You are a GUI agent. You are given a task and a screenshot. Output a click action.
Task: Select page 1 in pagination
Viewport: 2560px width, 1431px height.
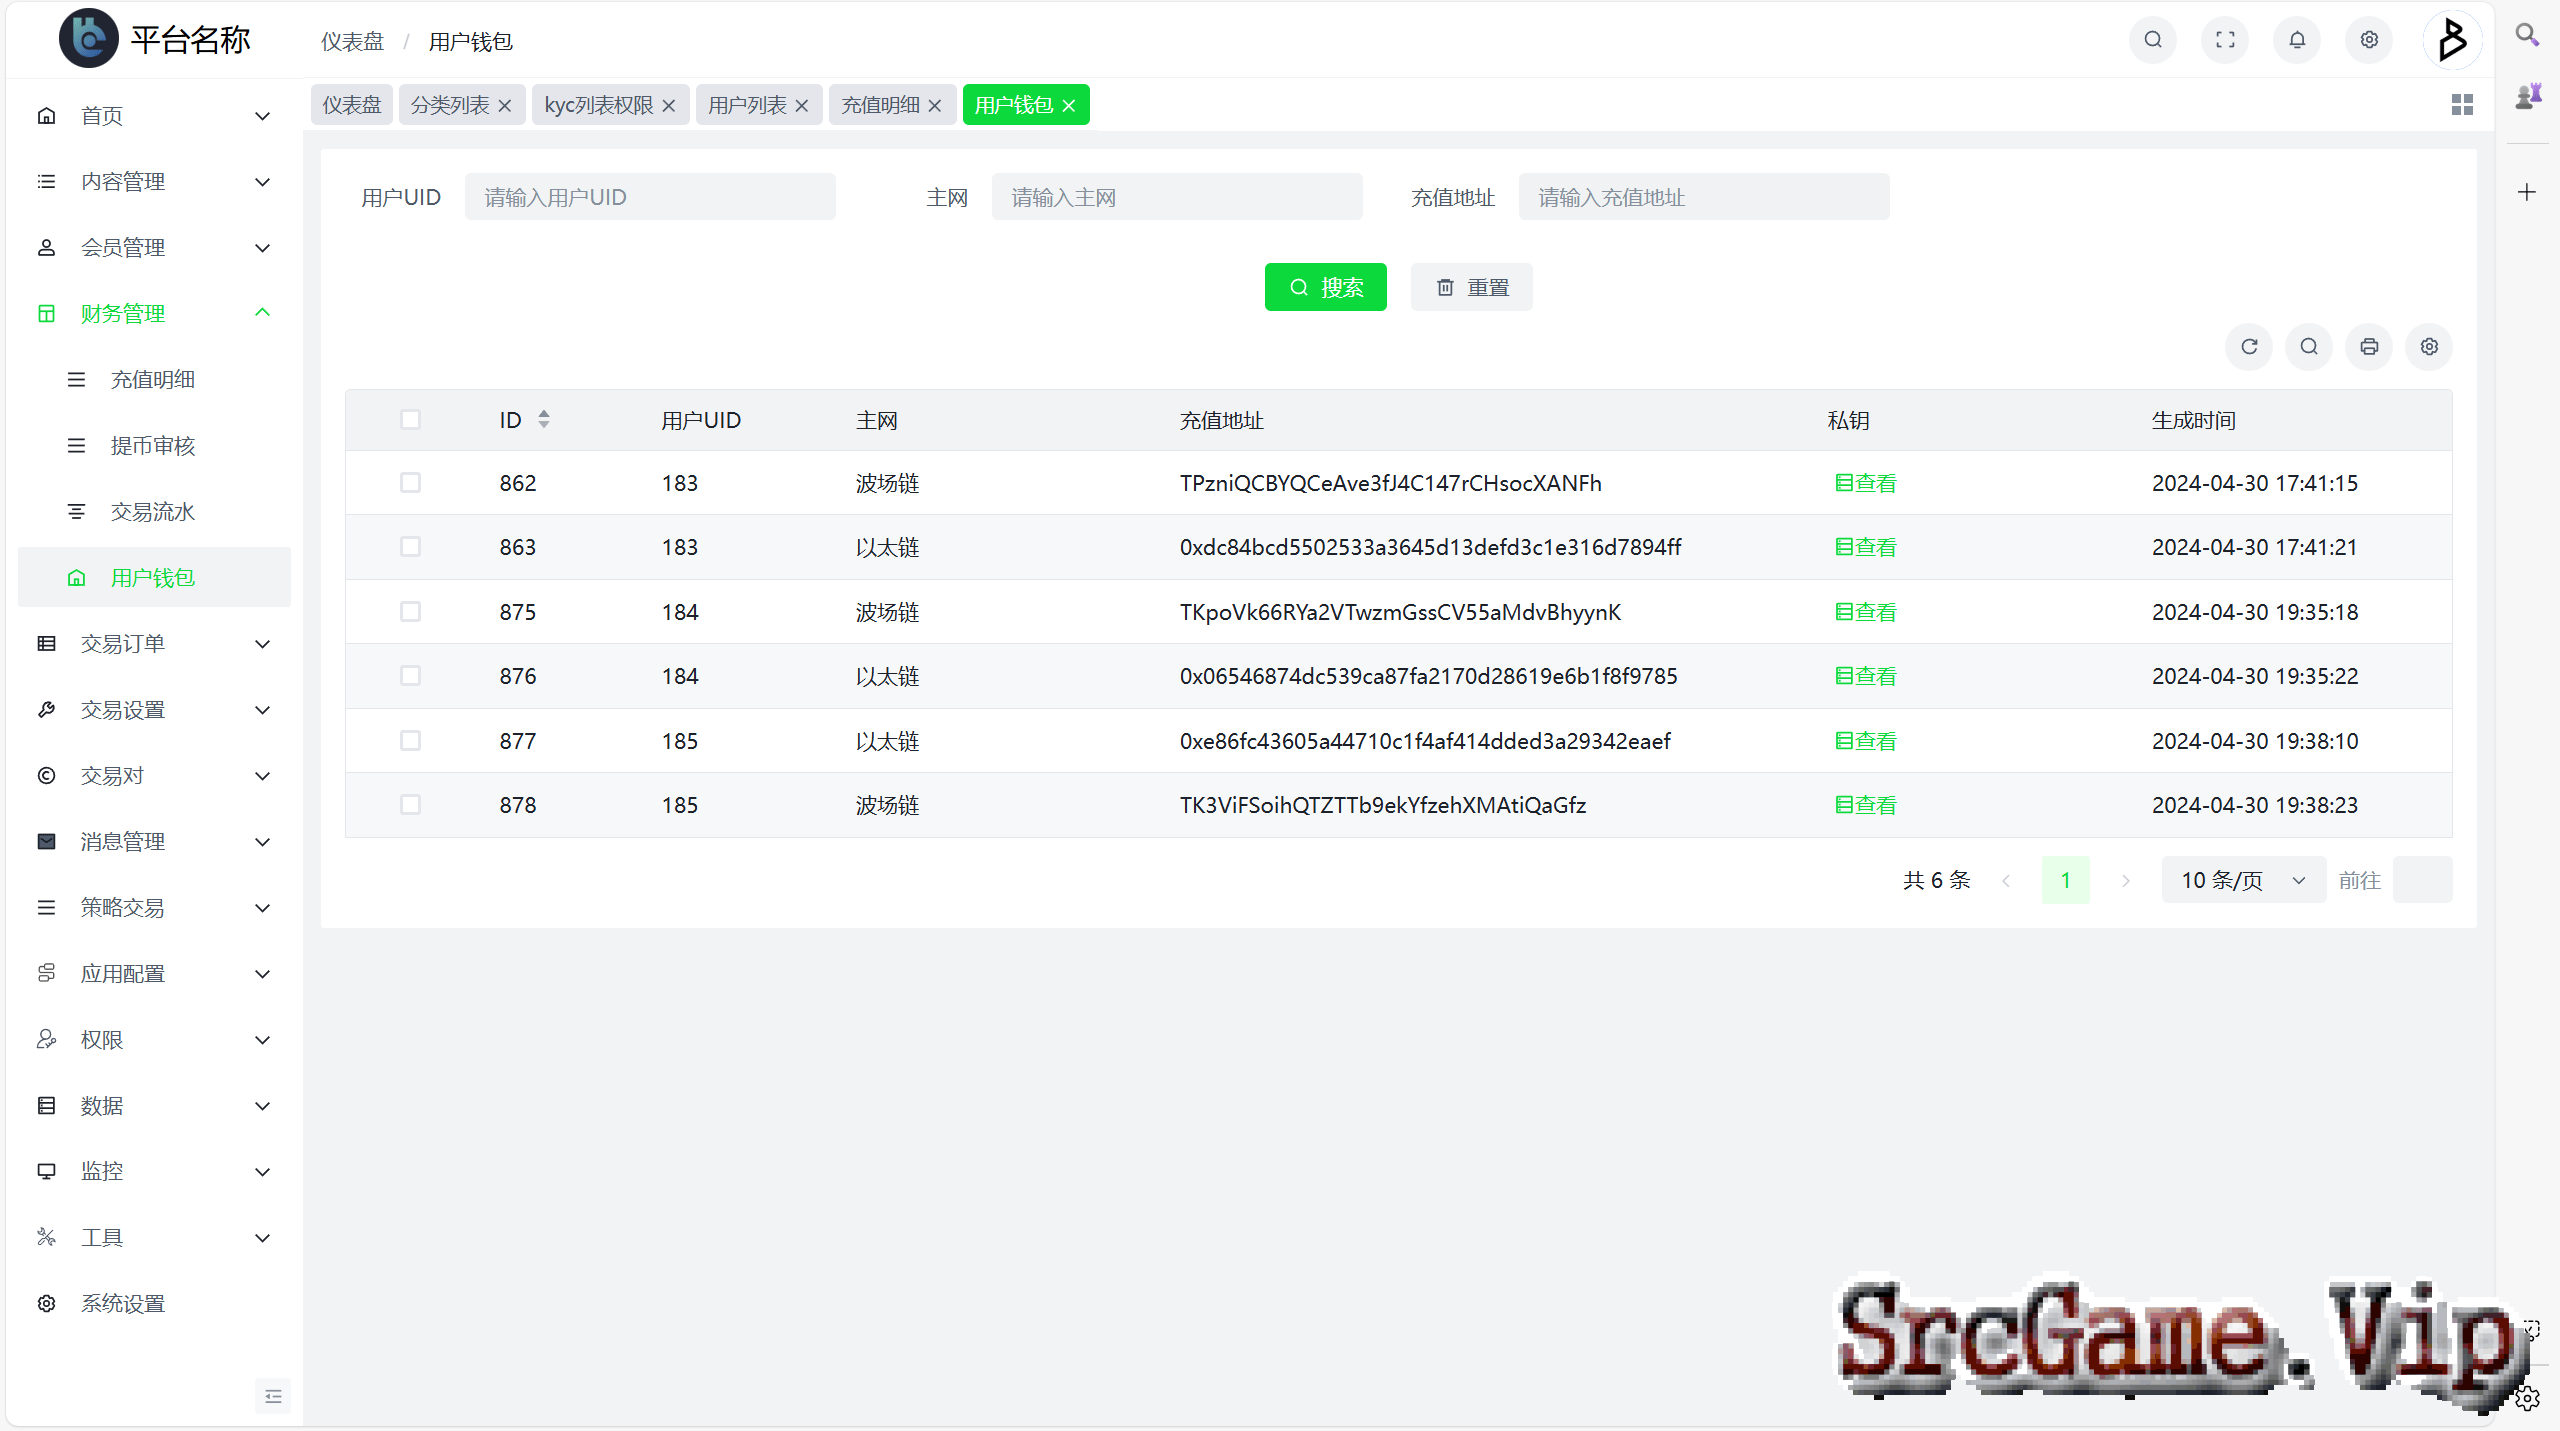[x=2065, y=881]
